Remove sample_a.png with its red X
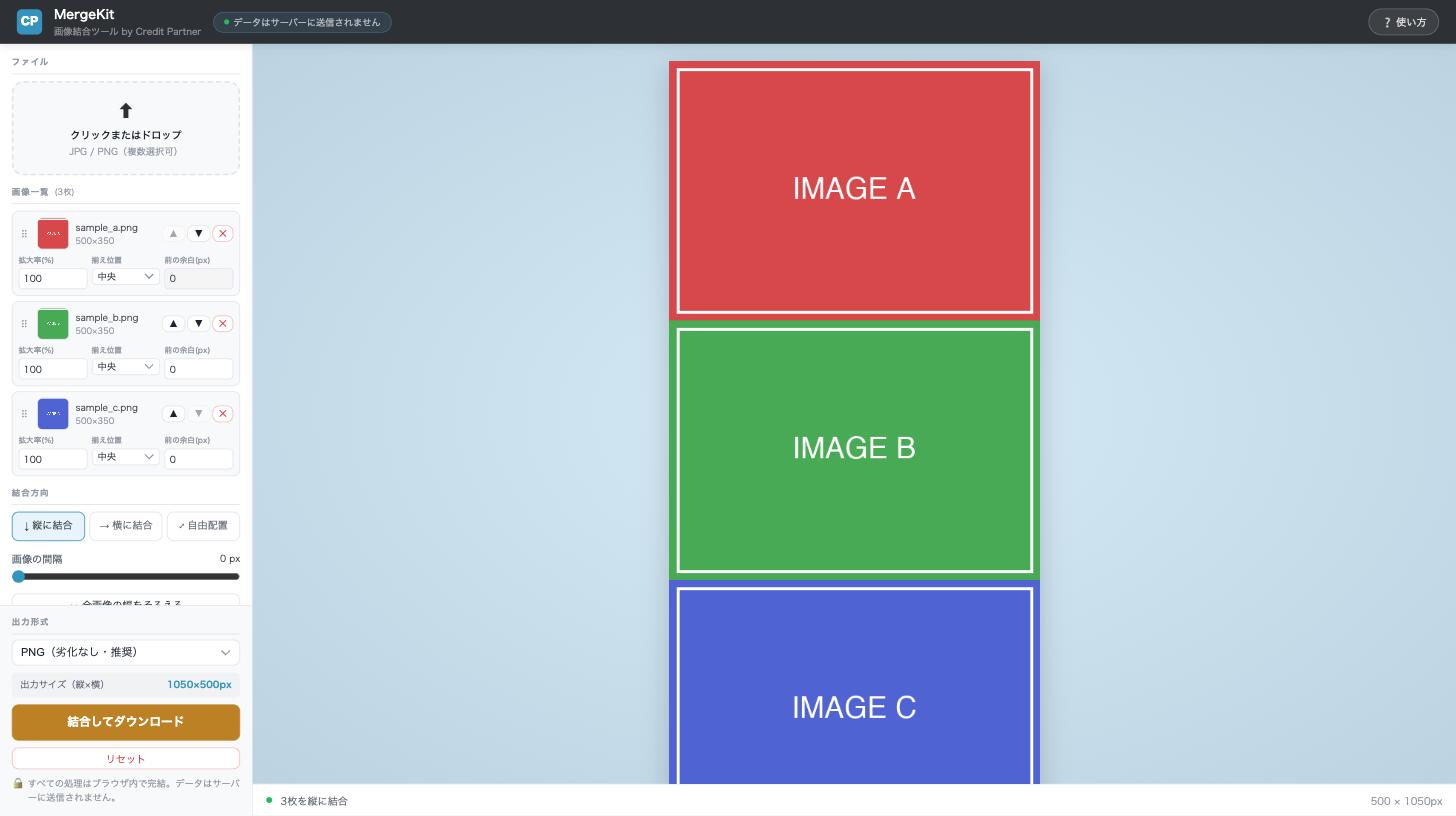This screenshot has width=1456, height=816. tap(223, 234)
